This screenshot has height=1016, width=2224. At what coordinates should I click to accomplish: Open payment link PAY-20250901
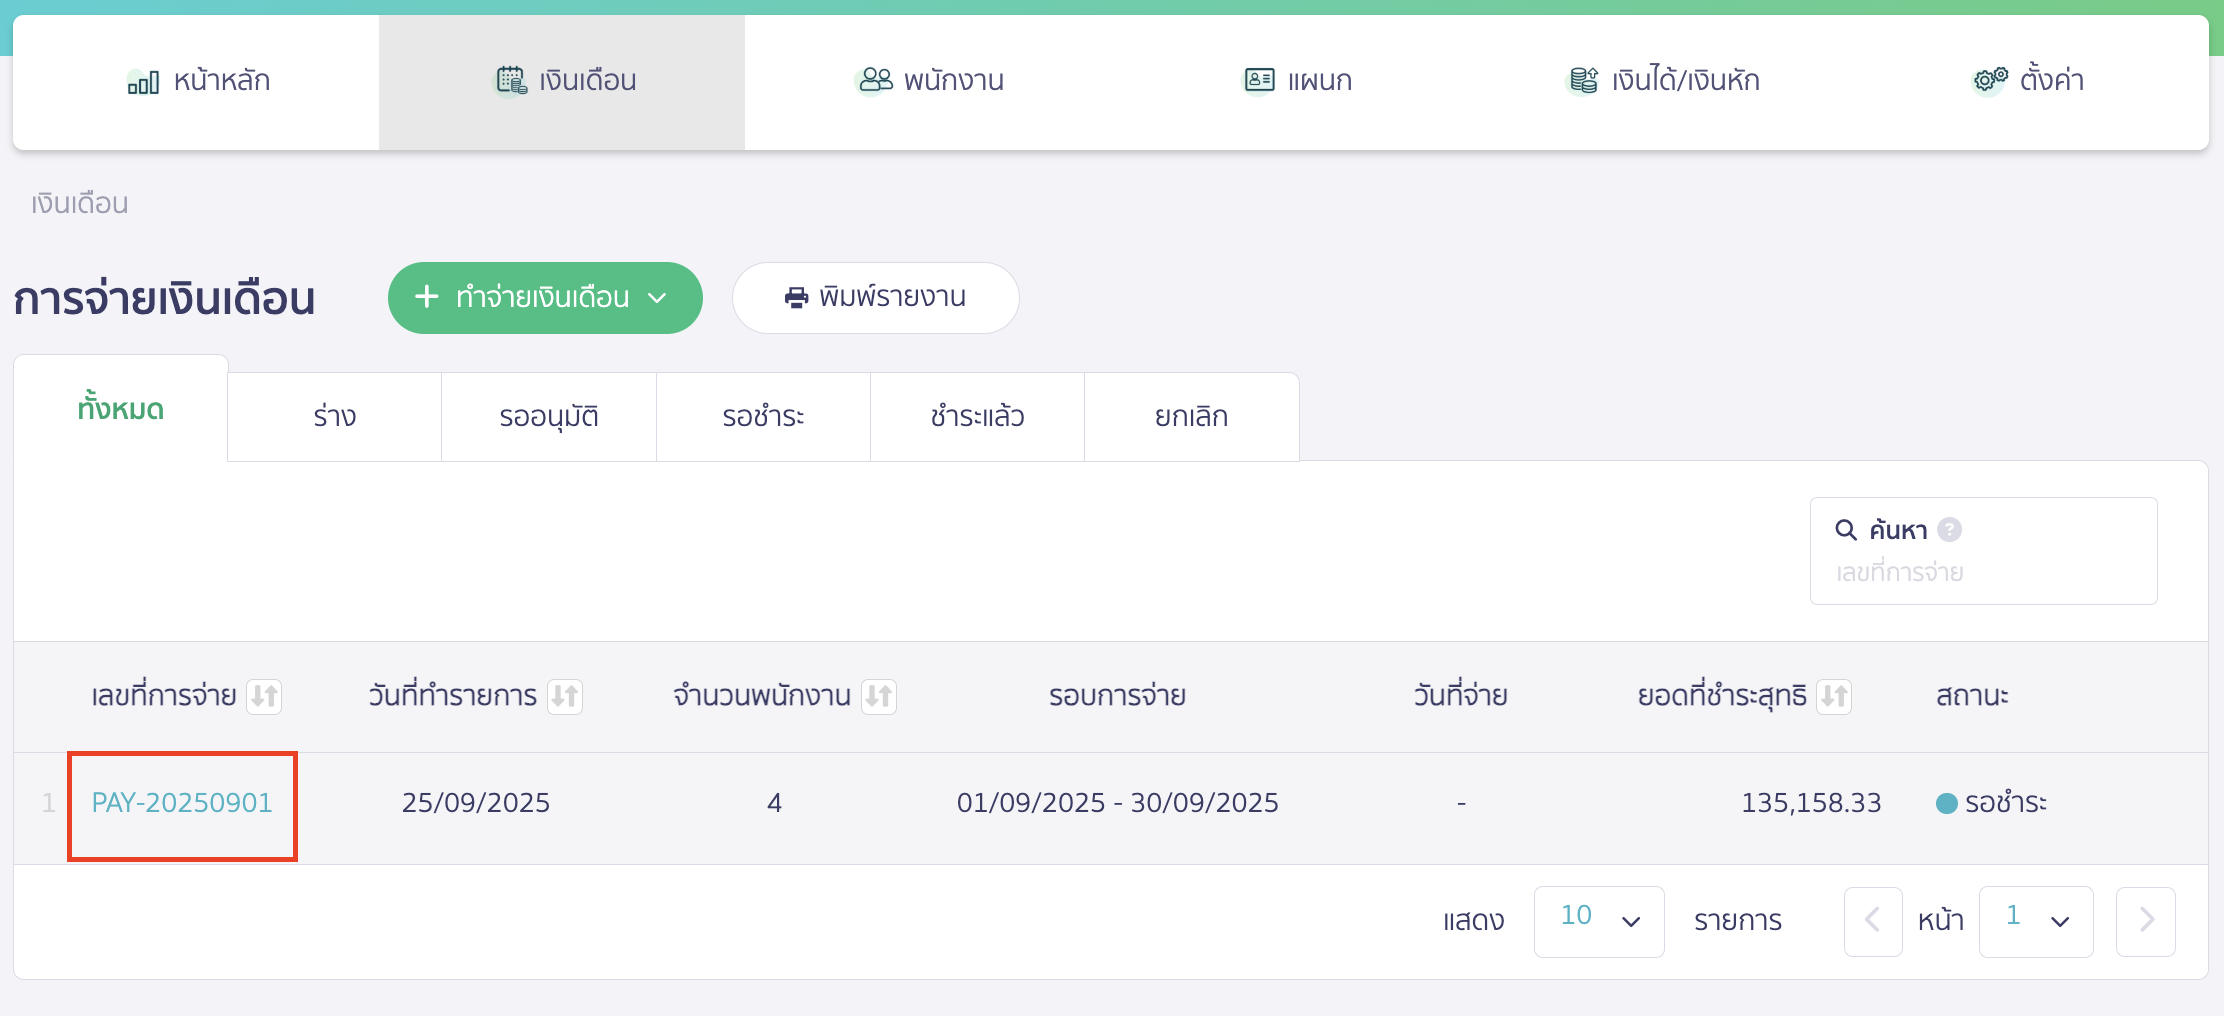[182, 803]
